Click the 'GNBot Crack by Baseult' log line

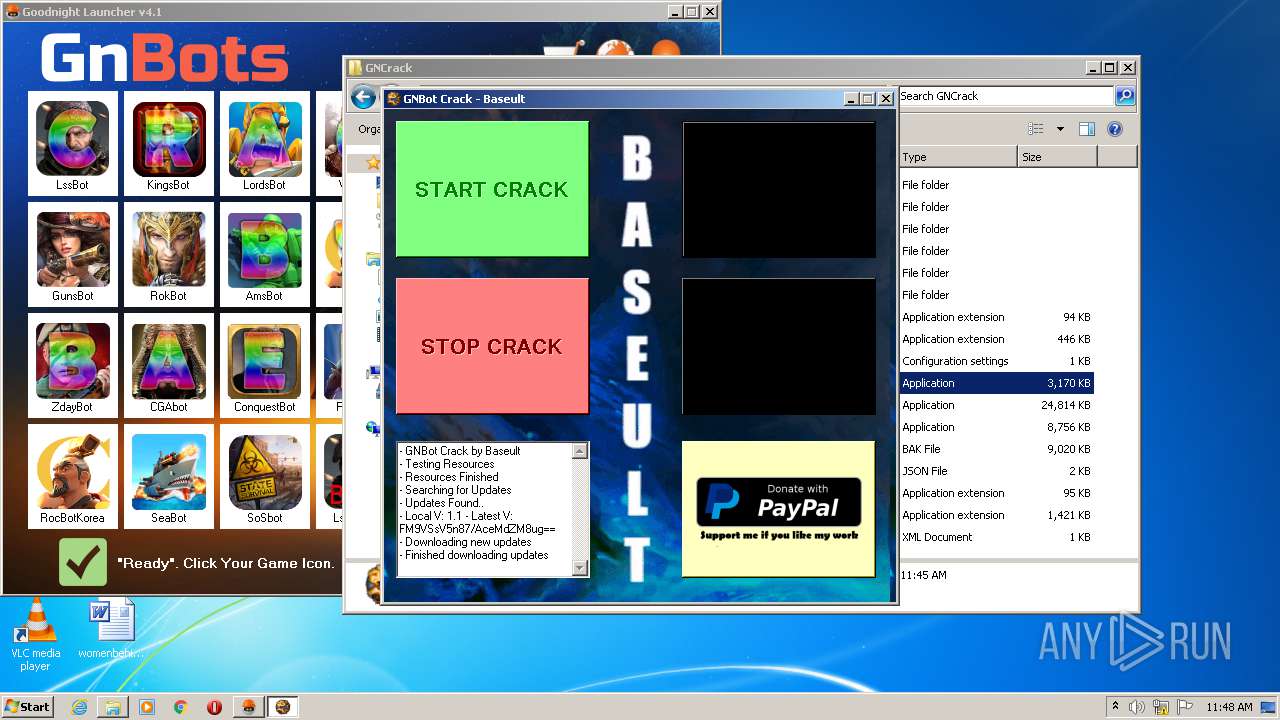(x=460, y=451)
